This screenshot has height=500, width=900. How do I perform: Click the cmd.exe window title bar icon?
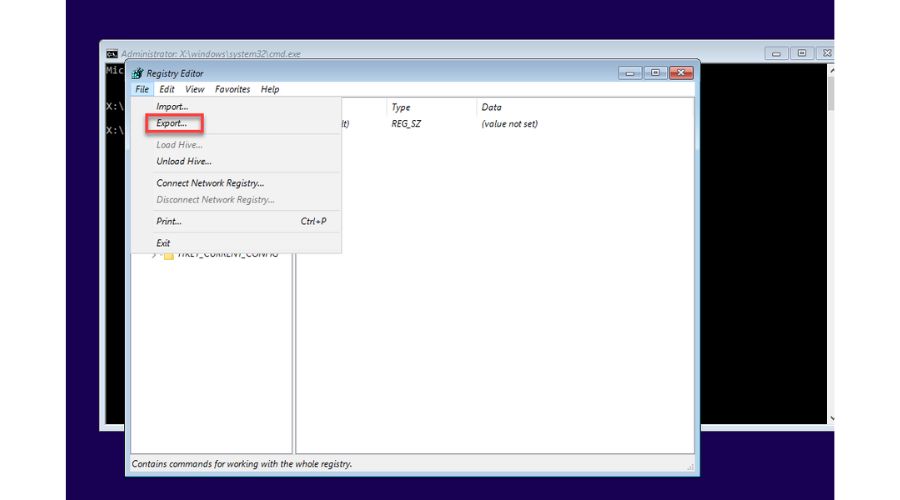tap(112, 54)
